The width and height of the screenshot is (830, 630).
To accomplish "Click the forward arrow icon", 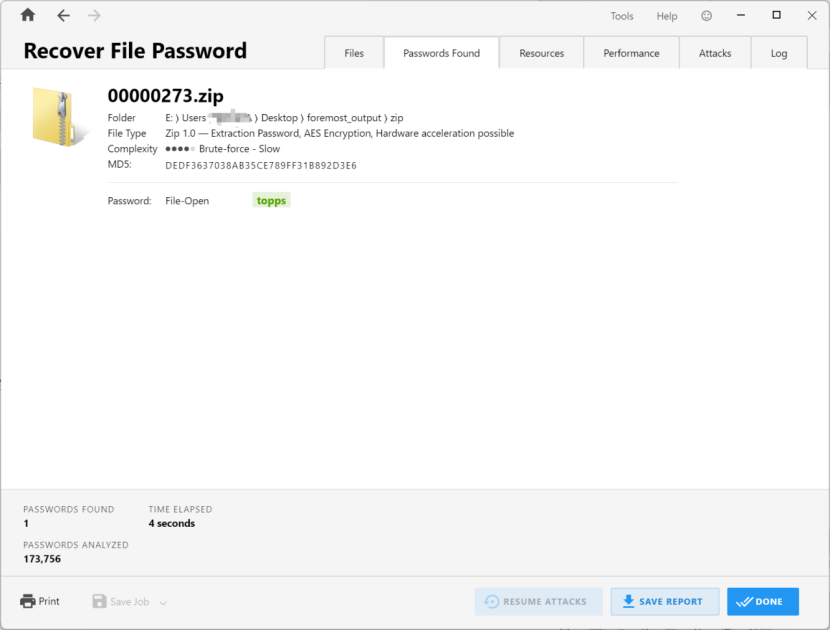I will click(94, 16).
